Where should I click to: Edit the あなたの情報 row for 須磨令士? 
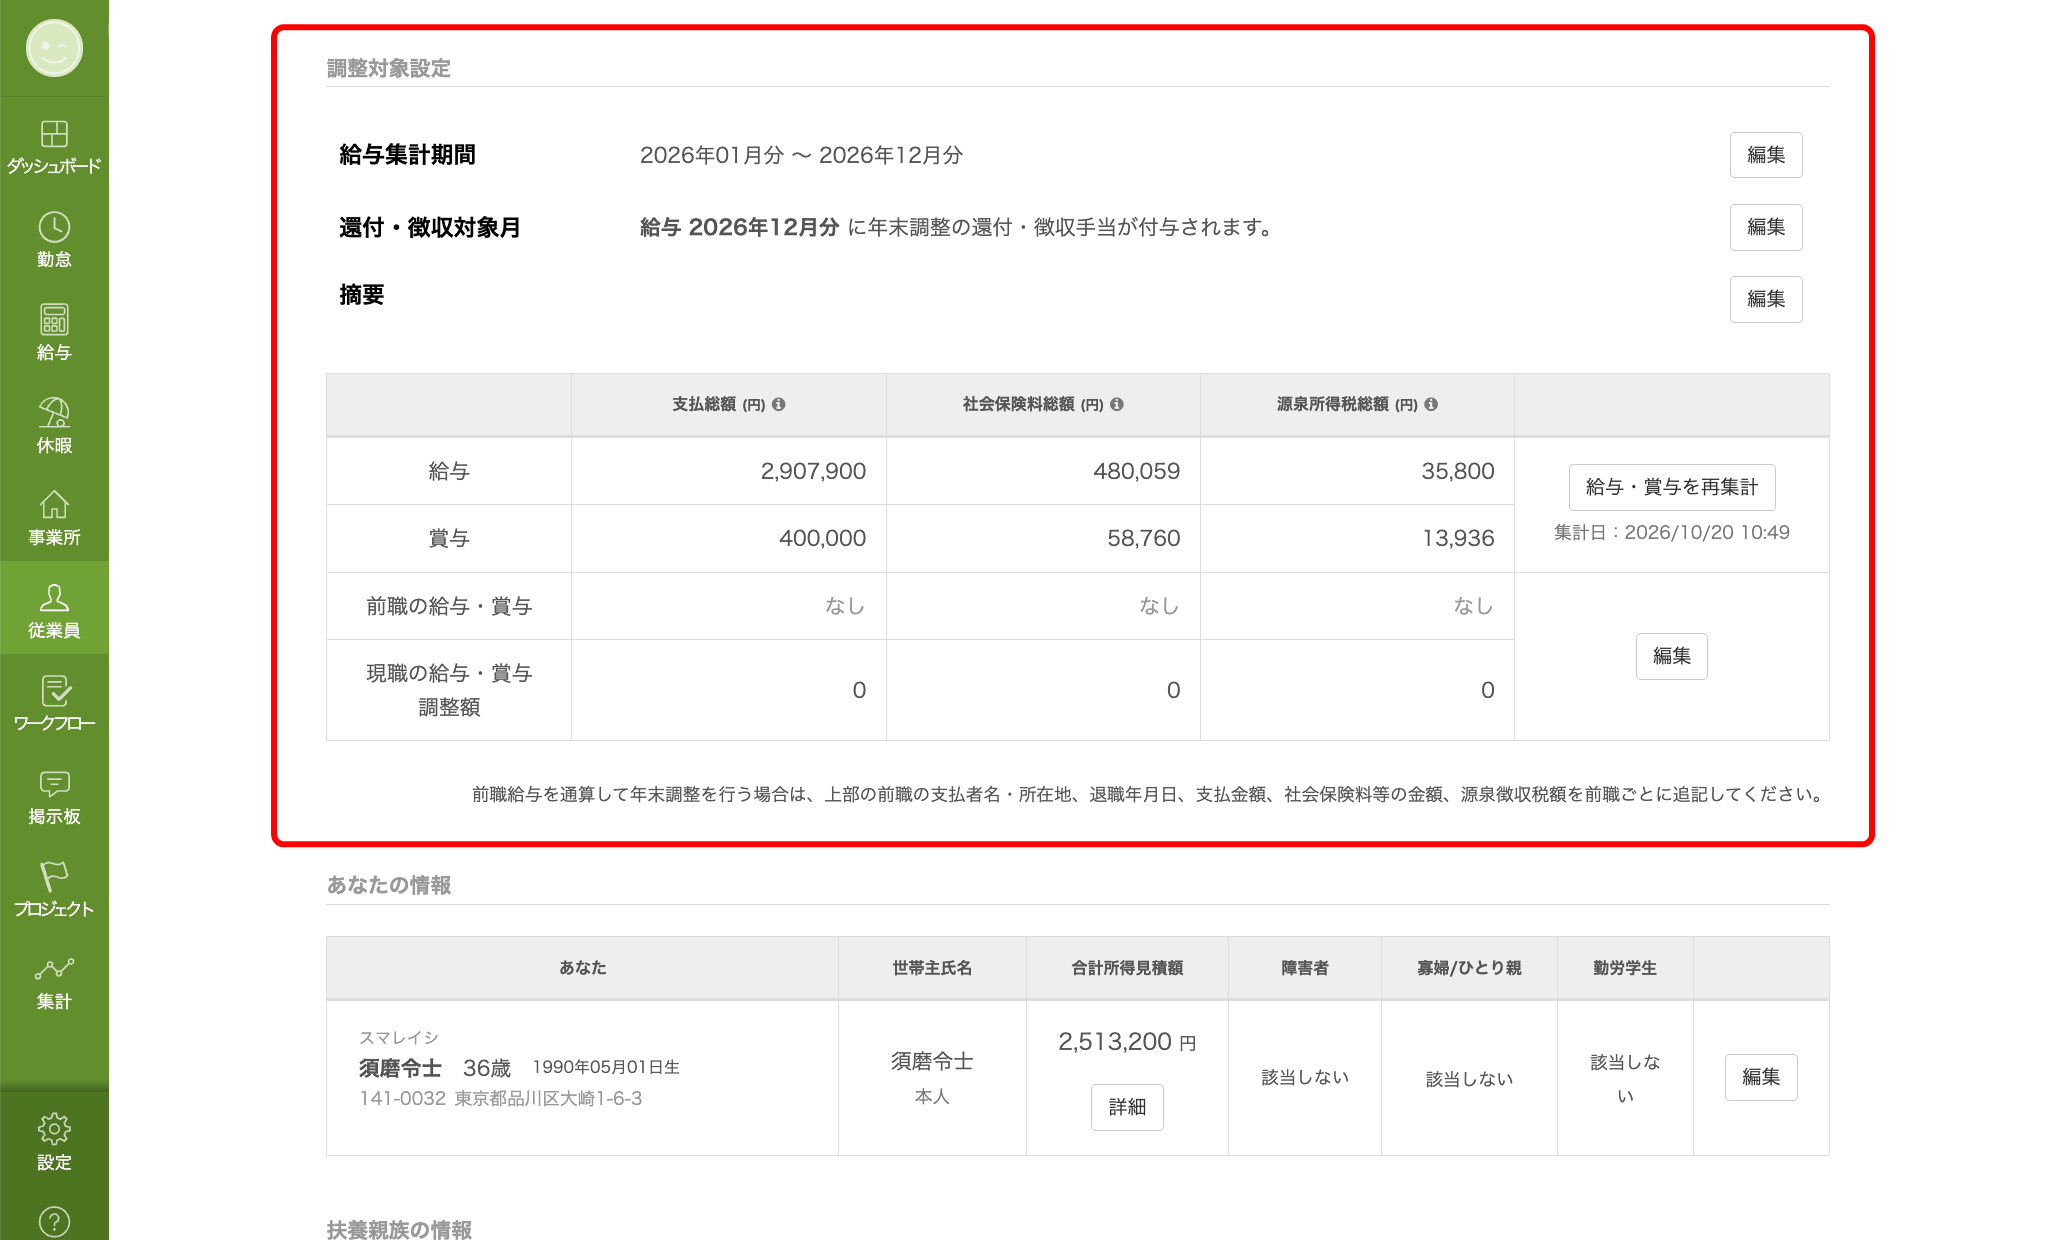[1761, 1077]
